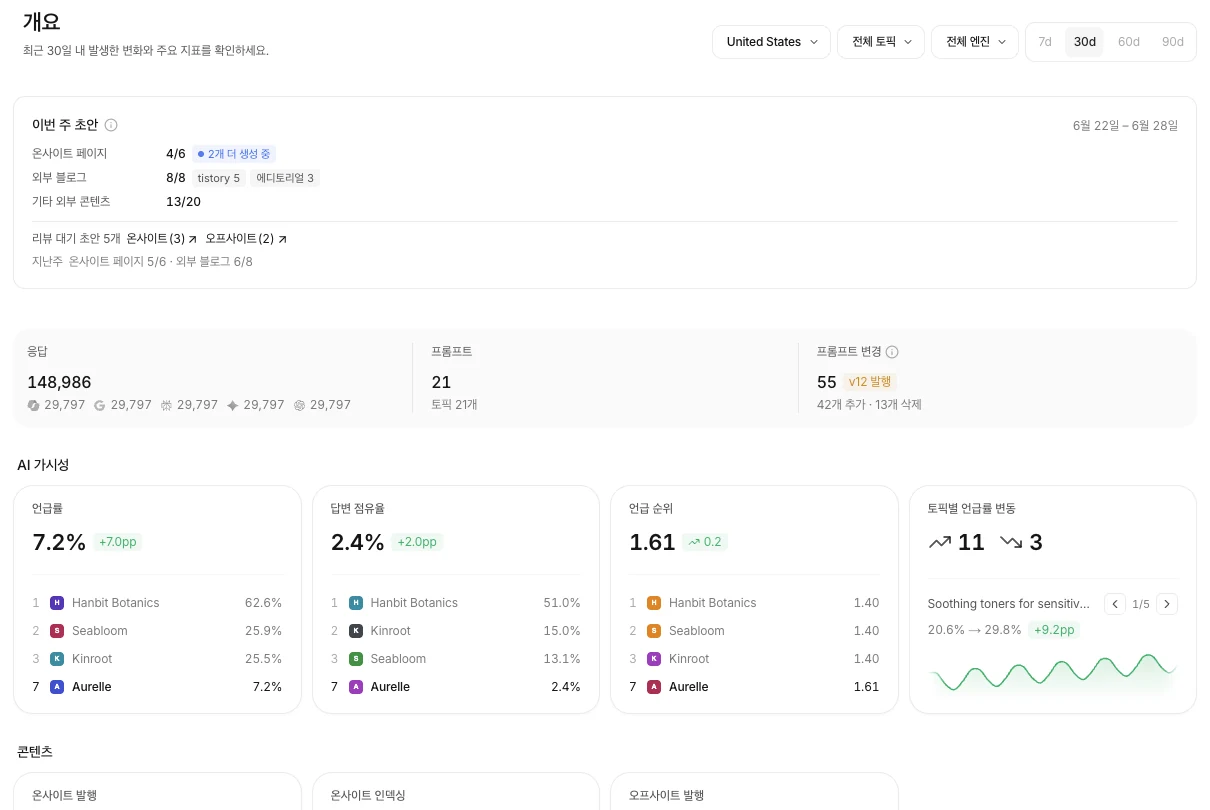Click the four-point sparkle engine icon in 응답 row
The height and width of the screenshot is (810, 1210).
233,405
